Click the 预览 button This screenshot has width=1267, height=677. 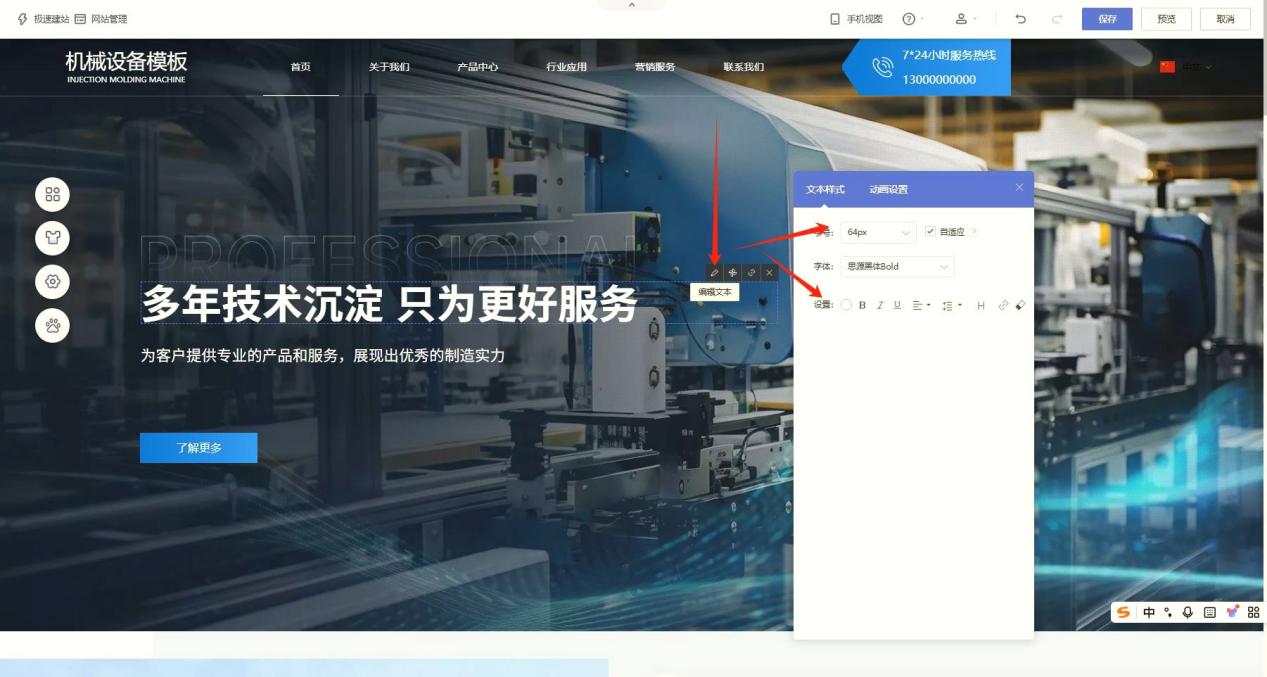click(1166, 19)
